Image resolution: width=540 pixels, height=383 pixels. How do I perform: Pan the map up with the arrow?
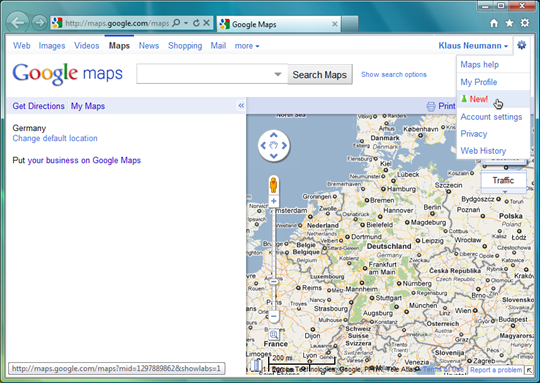point(274,135)
